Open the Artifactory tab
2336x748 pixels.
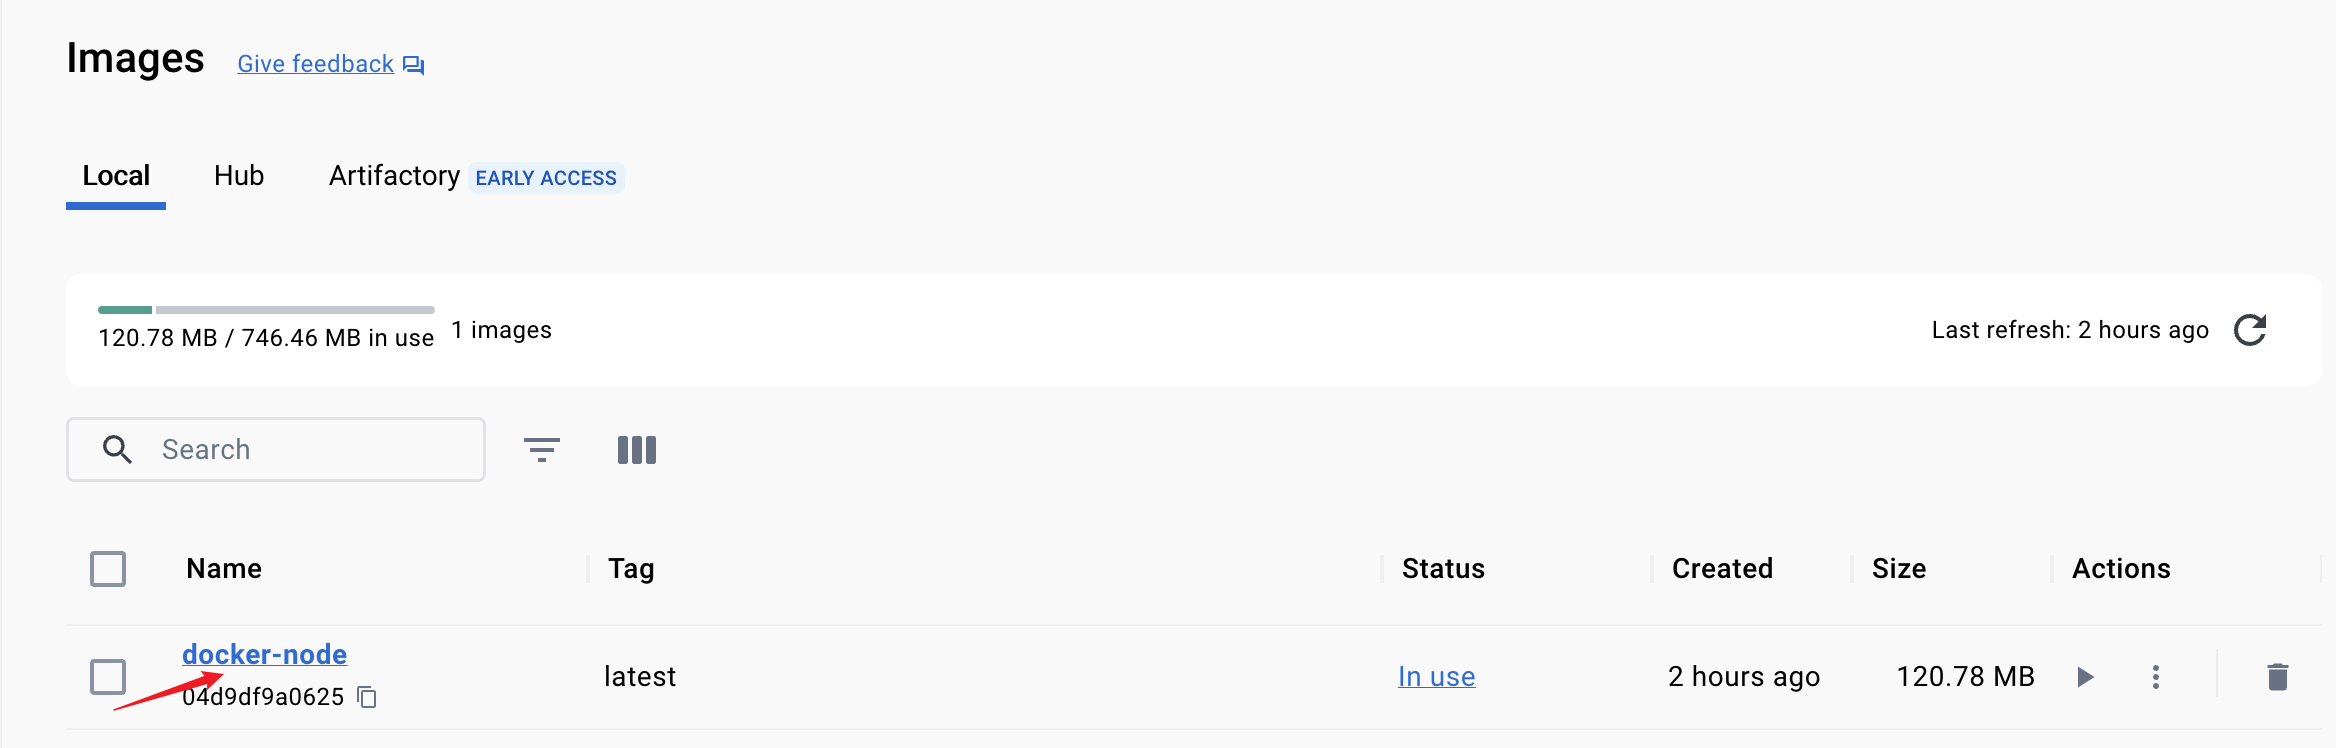[395, 176]
